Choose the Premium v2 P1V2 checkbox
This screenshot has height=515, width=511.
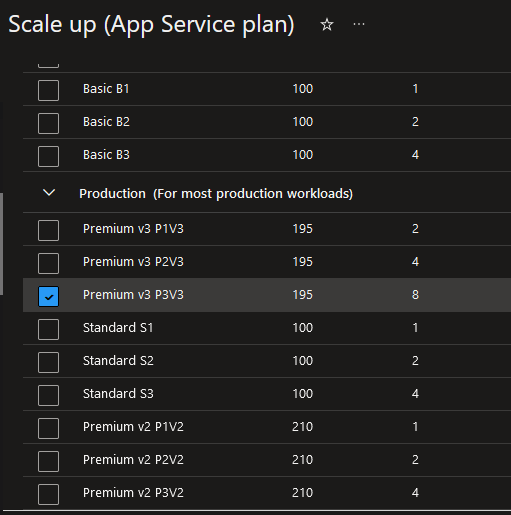48,428
